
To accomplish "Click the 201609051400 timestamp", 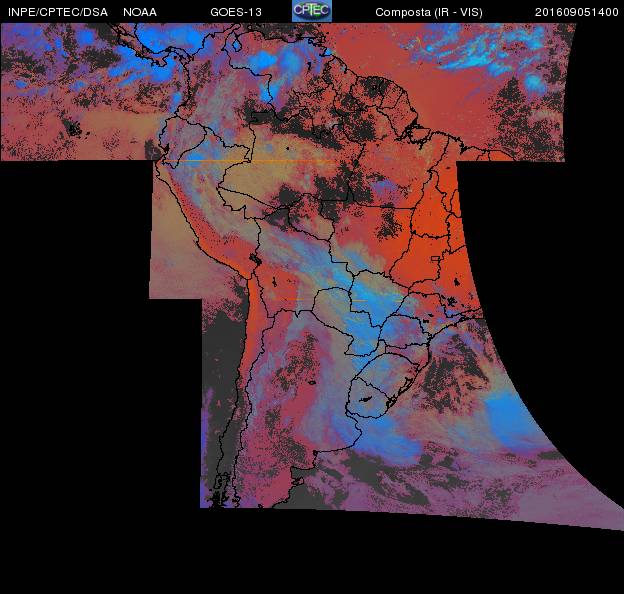I will [x=576, y=12].
